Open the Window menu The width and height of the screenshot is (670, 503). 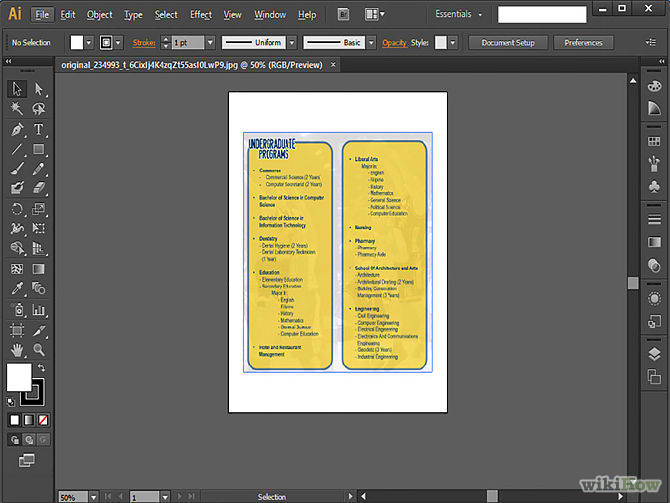coord(270,15)
